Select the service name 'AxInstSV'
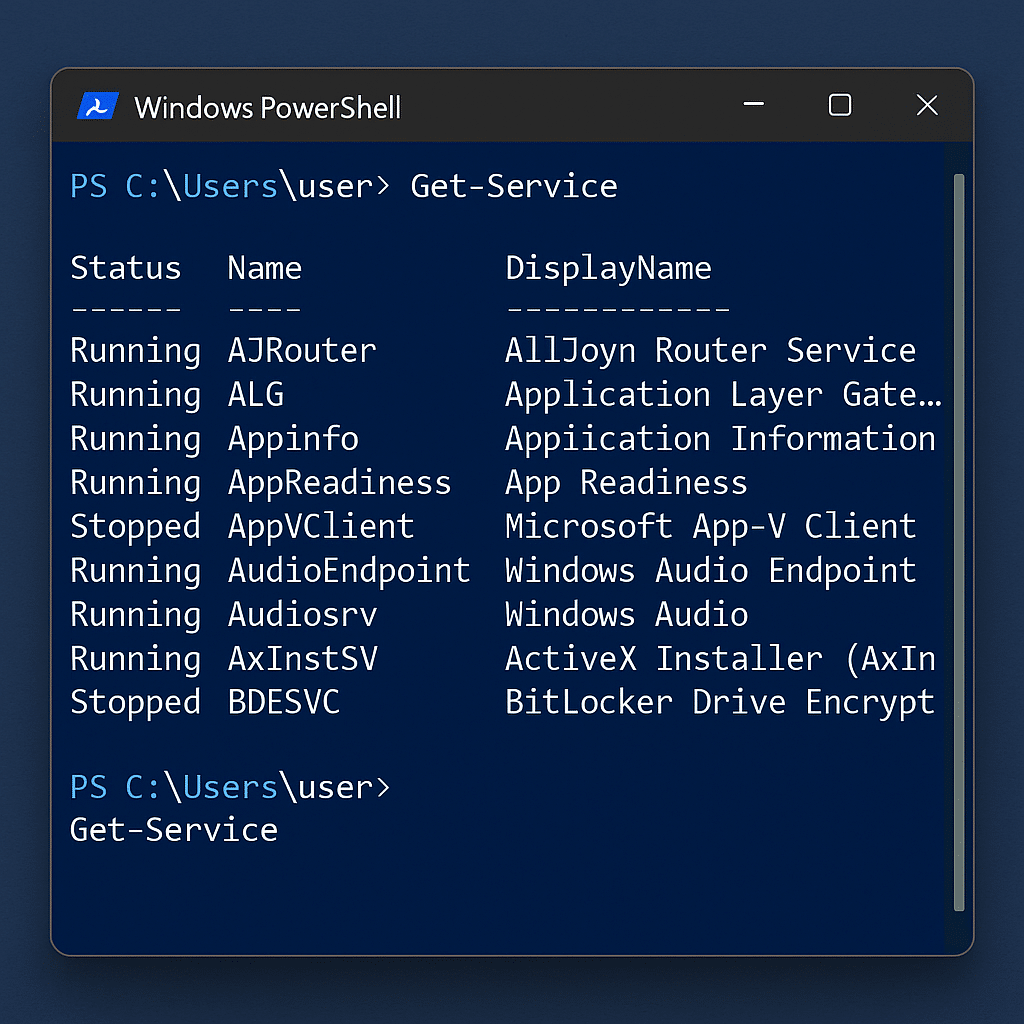 coord(302,658)
